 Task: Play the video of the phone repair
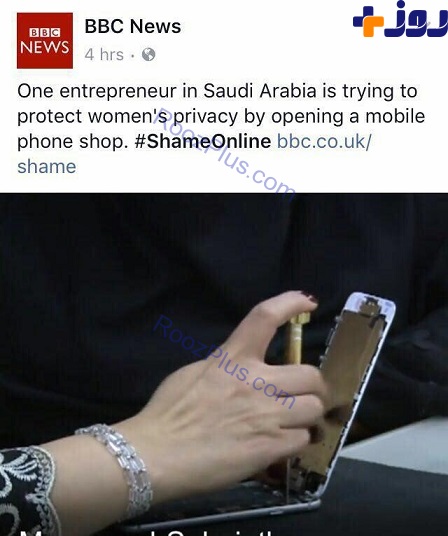[x=224, y=364]
